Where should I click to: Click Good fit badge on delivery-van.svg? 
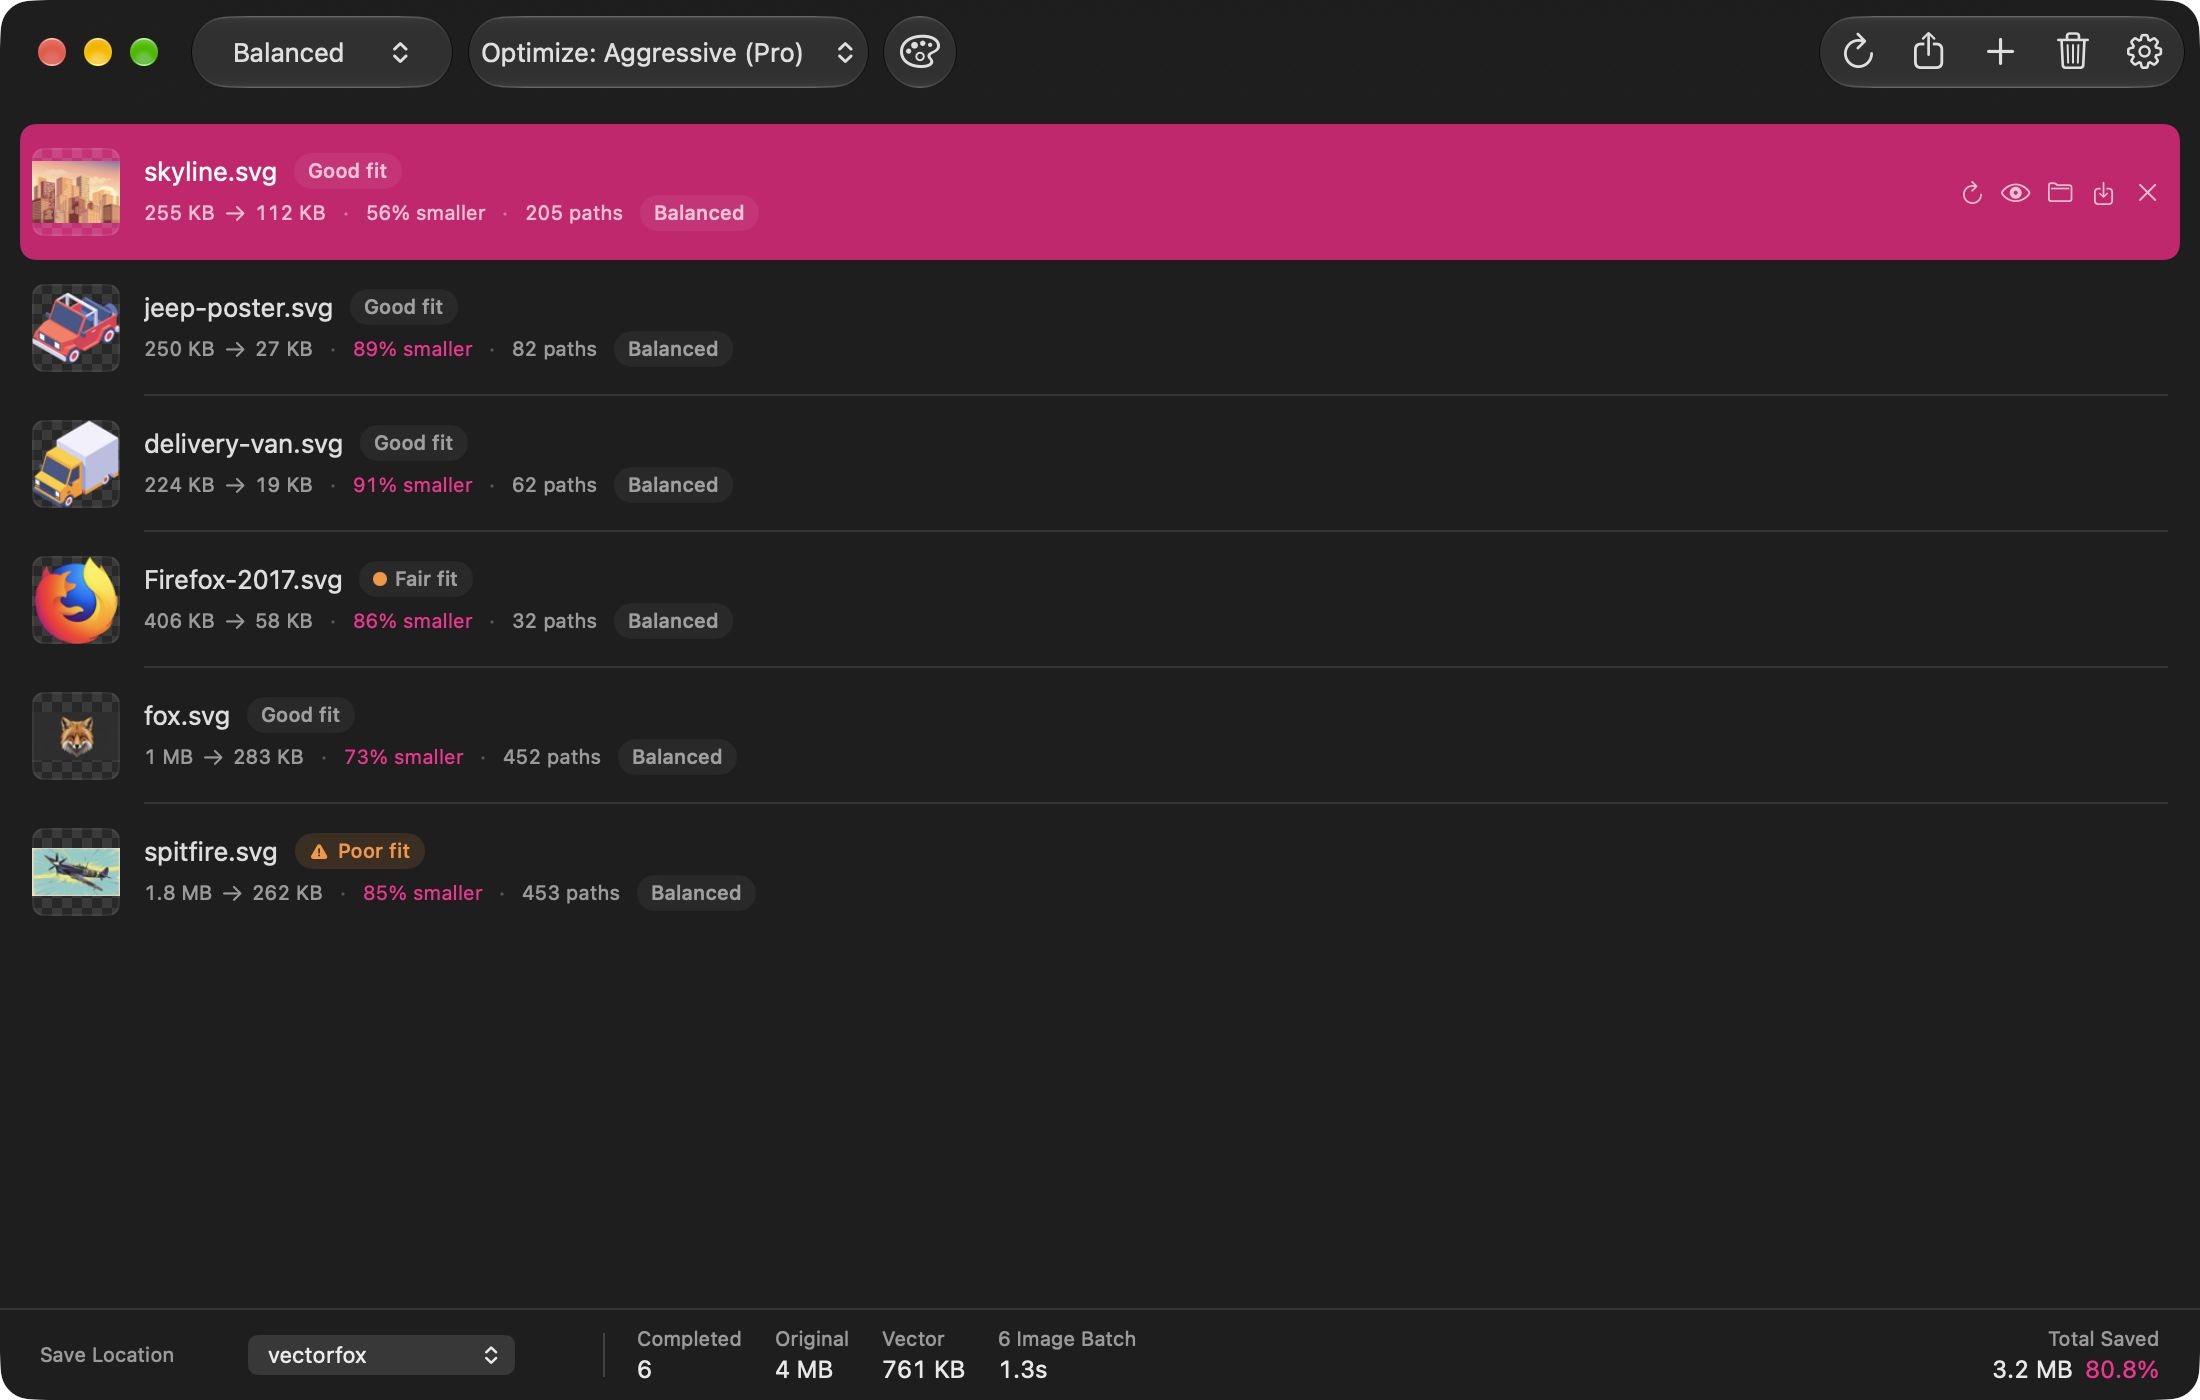[x=413, y=443]
